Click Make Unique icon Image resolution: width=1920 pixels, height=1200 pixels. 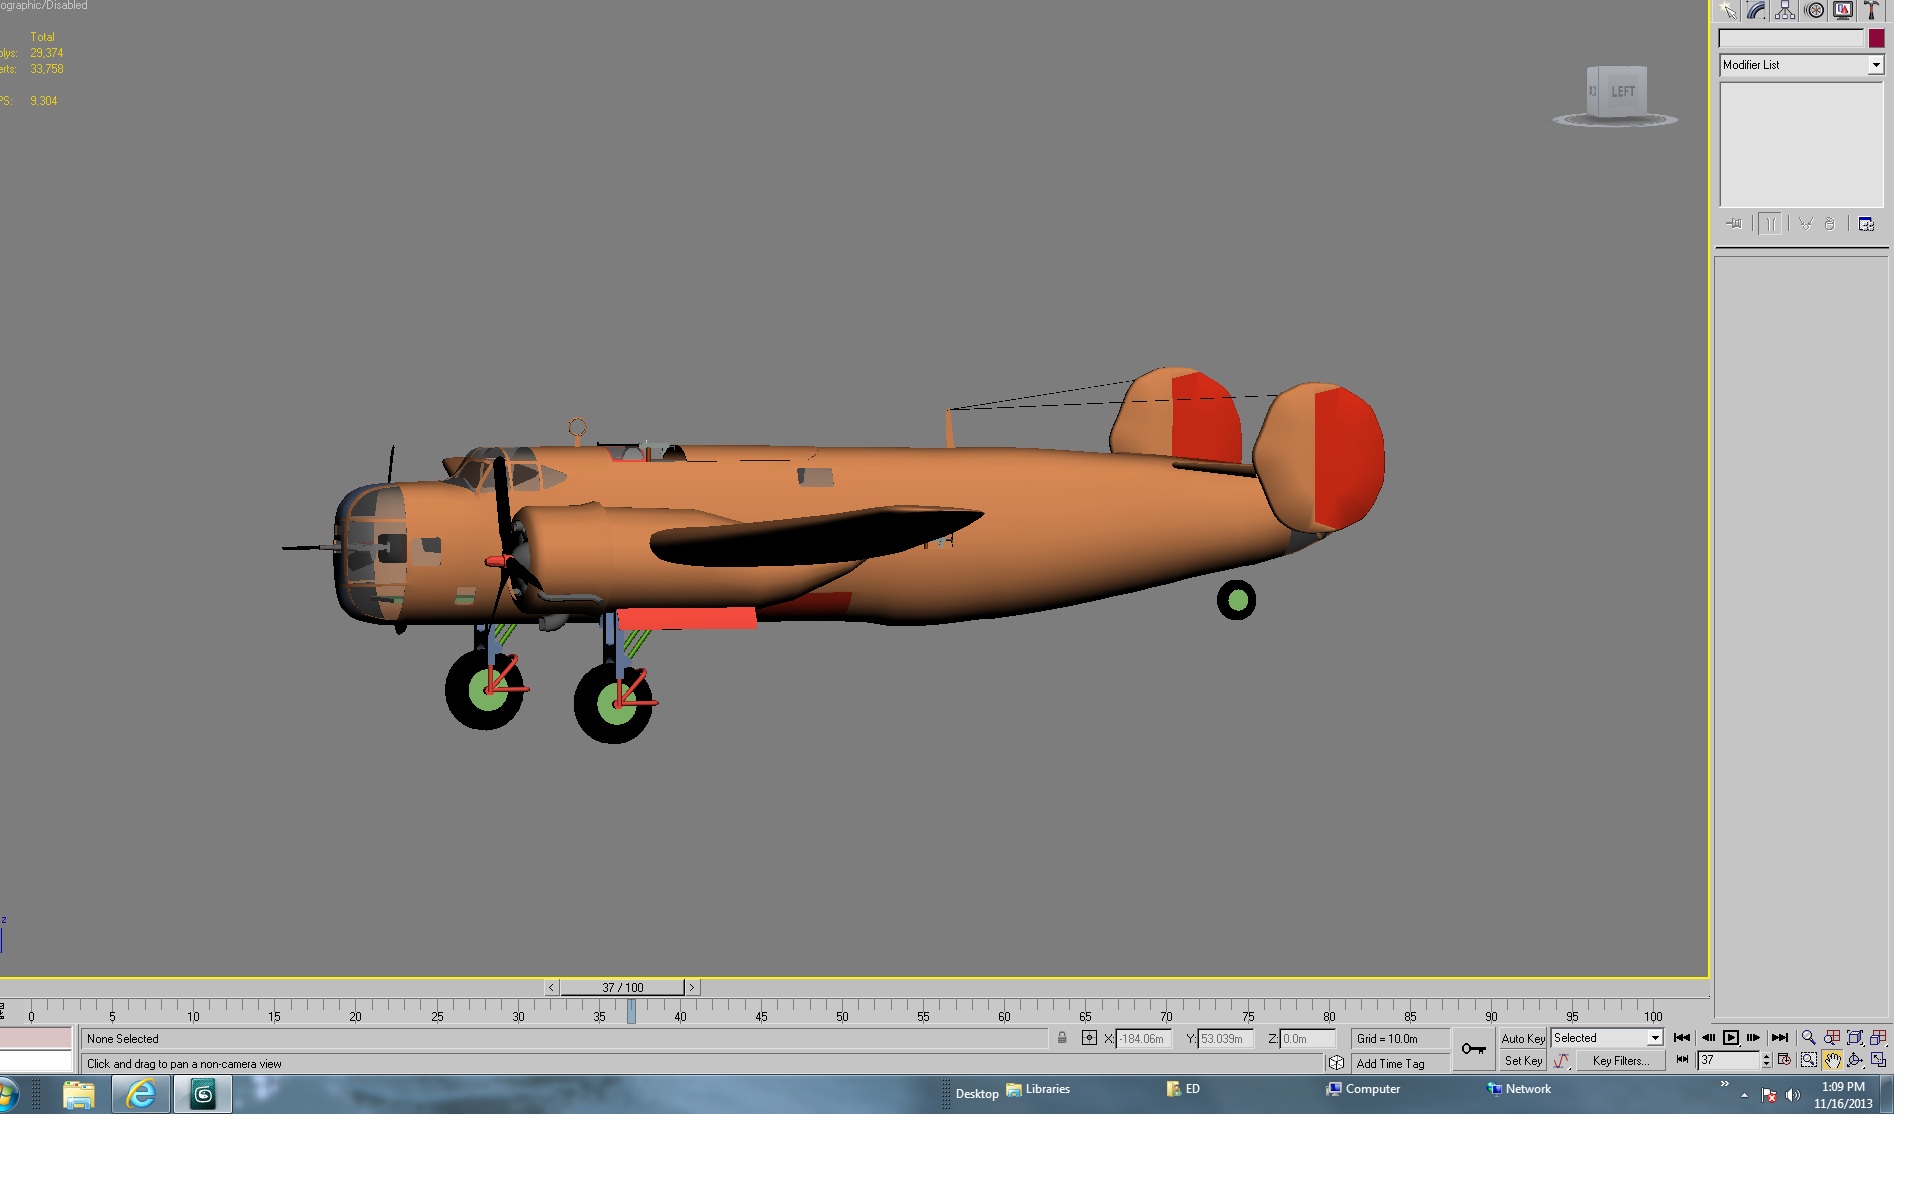click(x=1806, y=224)
